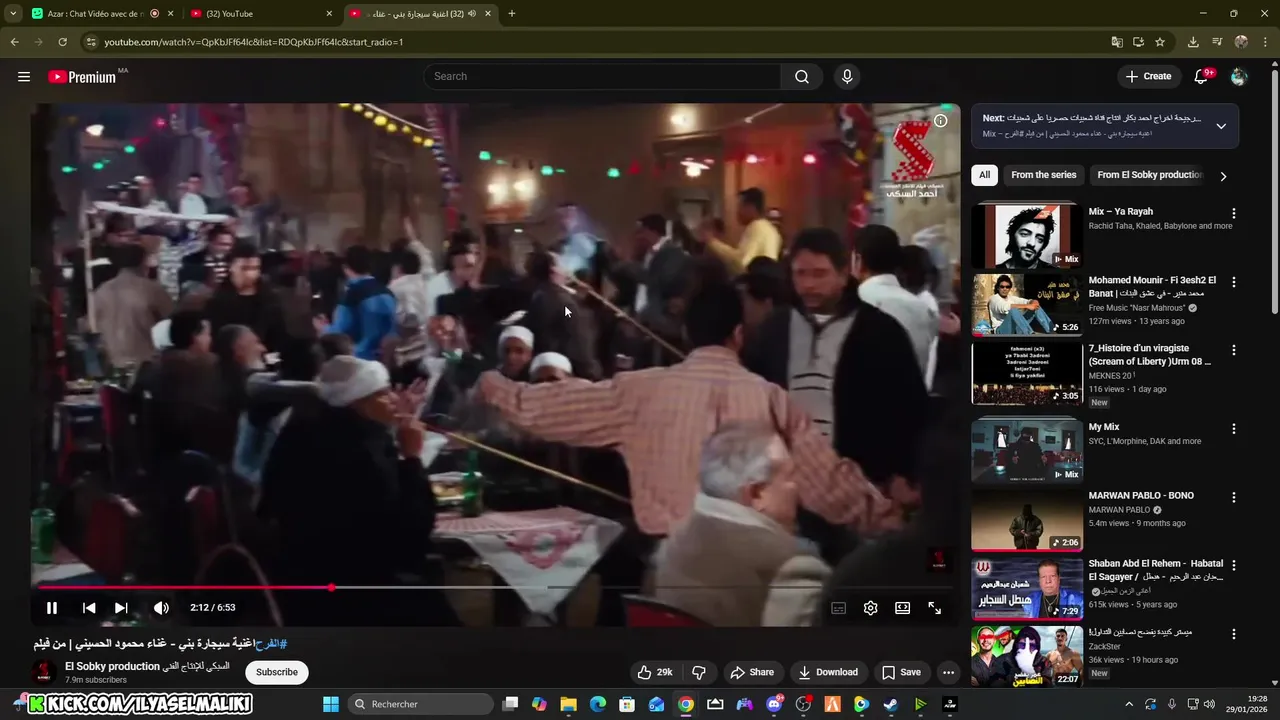Open options for MARWAN PABLO - BONO
The height and width of the screenshot is (720, 1280).
click(x=1234, y=496)
